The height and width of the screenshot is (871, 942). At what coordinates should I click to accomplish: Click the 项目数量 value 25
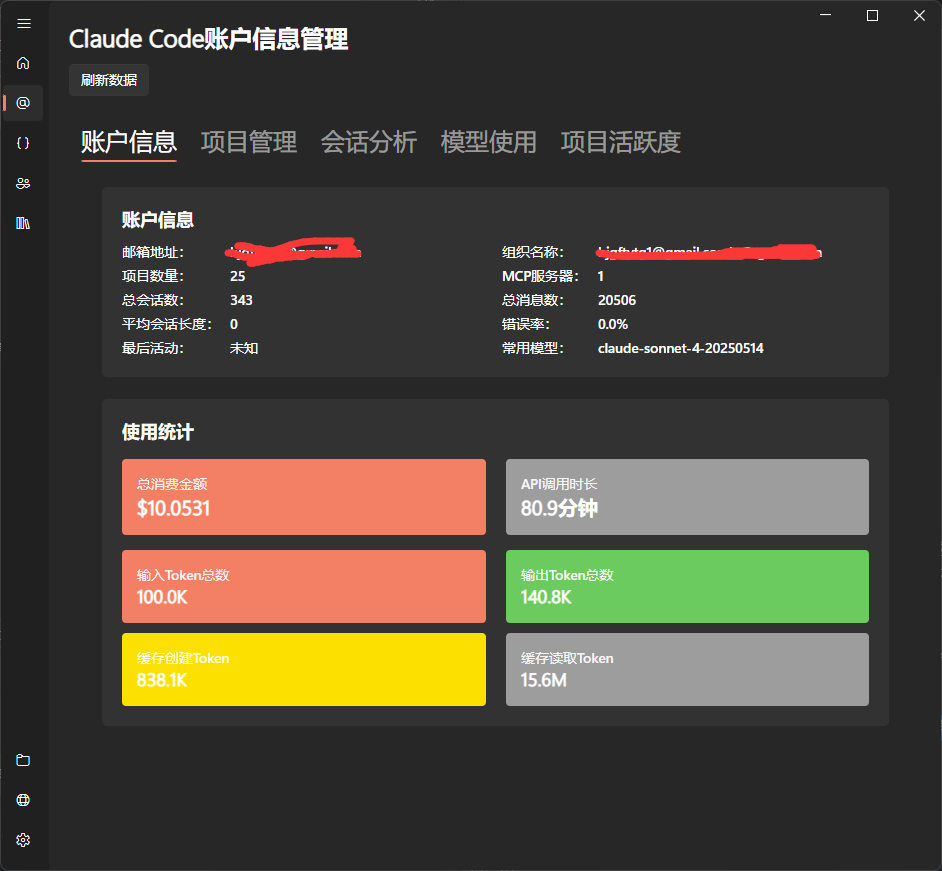coord(238,276)
